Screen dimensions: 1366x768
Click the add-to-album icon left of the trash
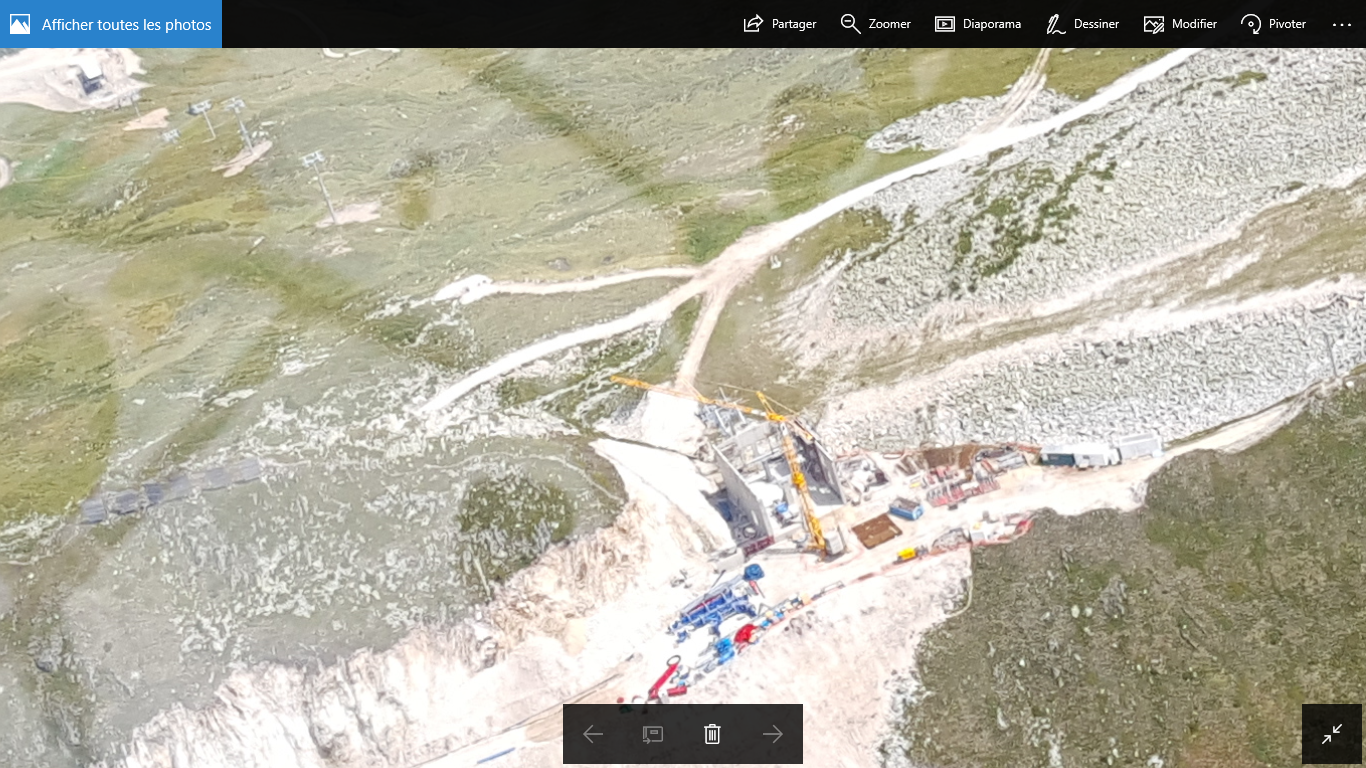[652, 734]
